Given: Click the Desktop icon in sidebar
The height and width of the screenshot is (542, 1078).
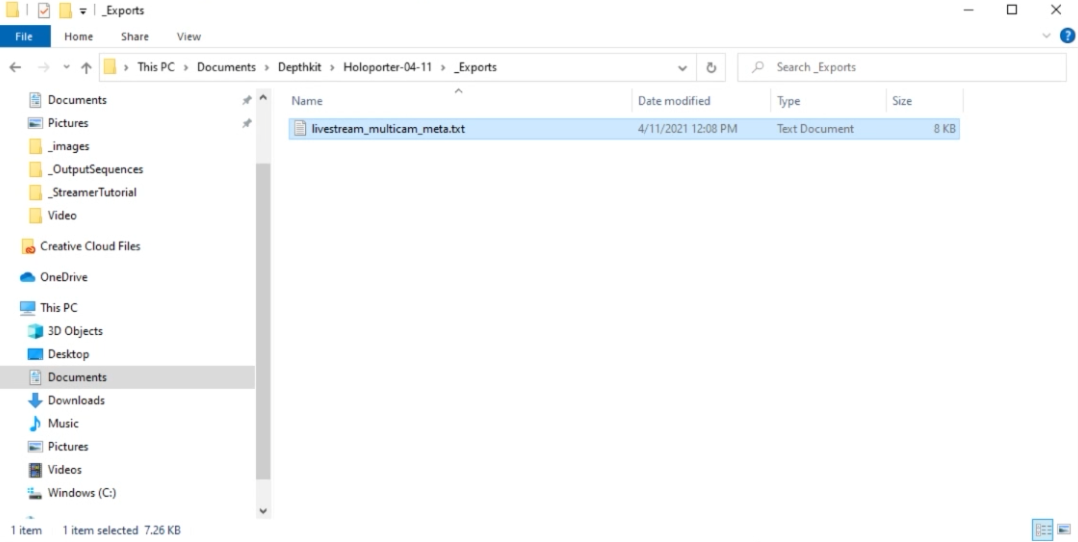Looking at the screenshot, I should pyautogui.click(x=35, y=354).
